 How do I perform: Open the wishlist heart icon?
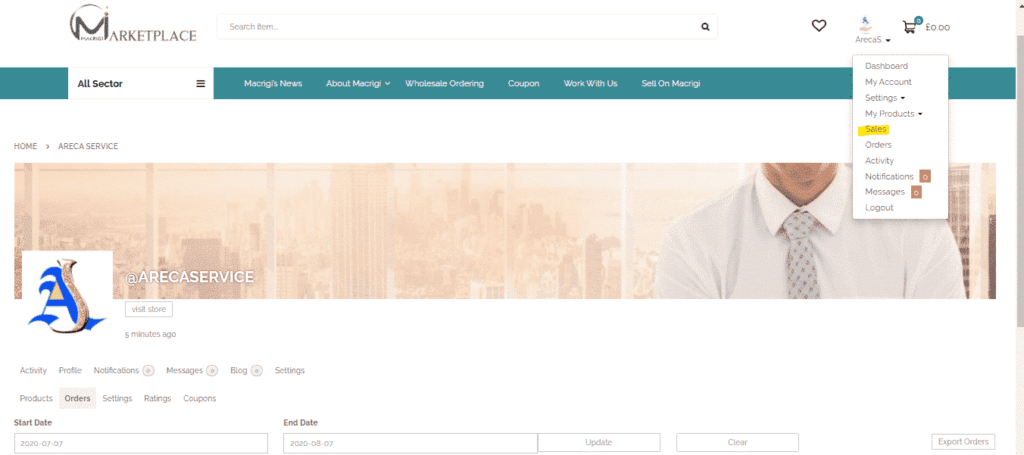pyautogui.click(x=819, y=26)
